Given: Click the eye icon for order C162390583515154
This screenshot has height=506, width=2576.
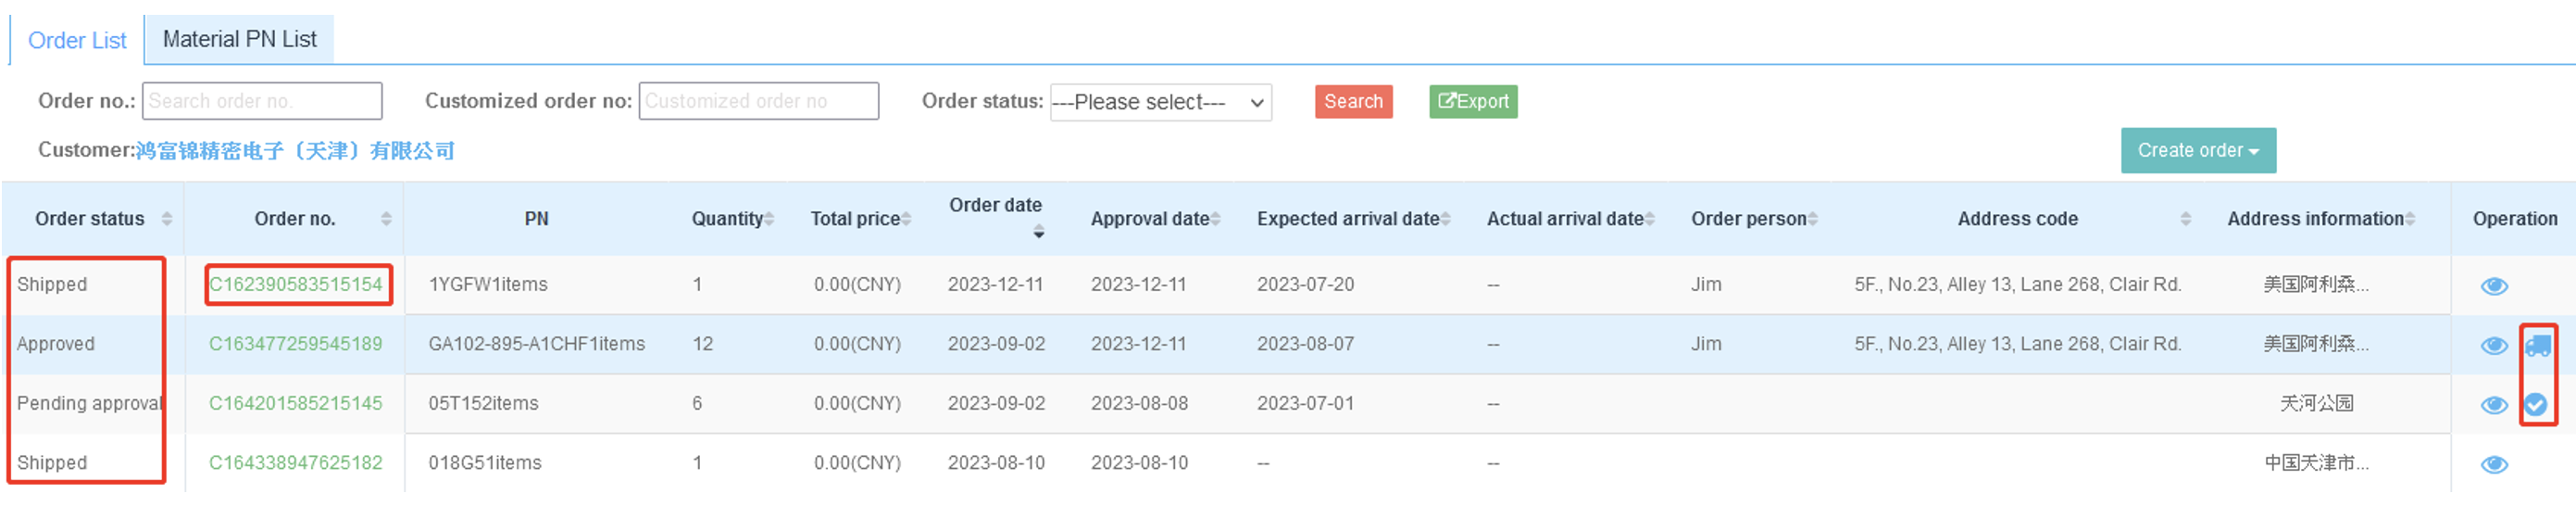Looking at the screenshot, I should 2494,286.
